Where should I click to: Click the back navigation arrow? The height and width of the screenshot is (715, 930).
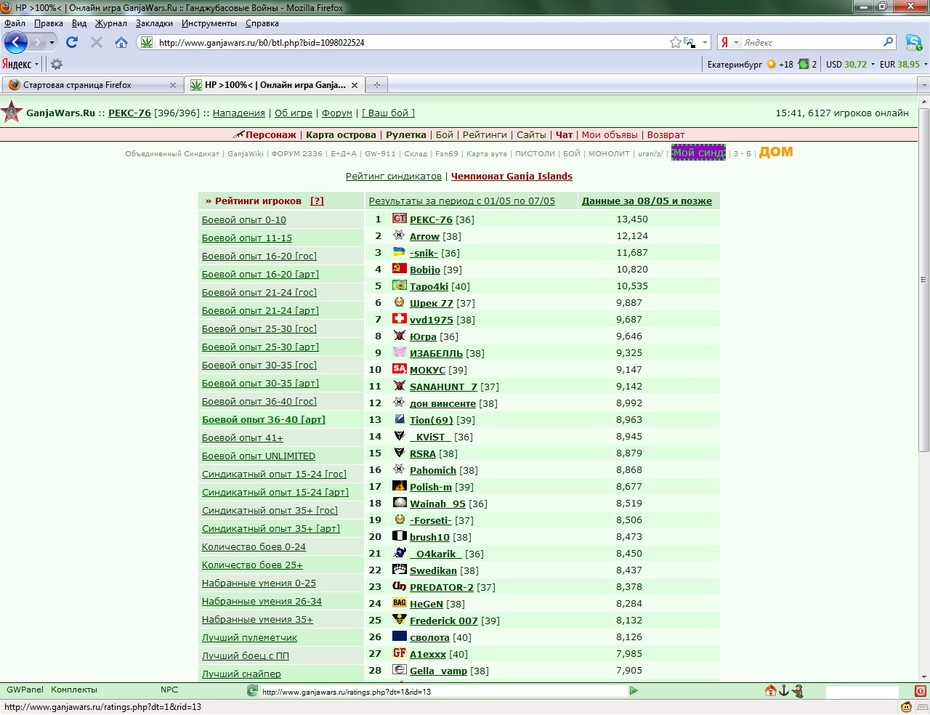click(x=15, y=42)
